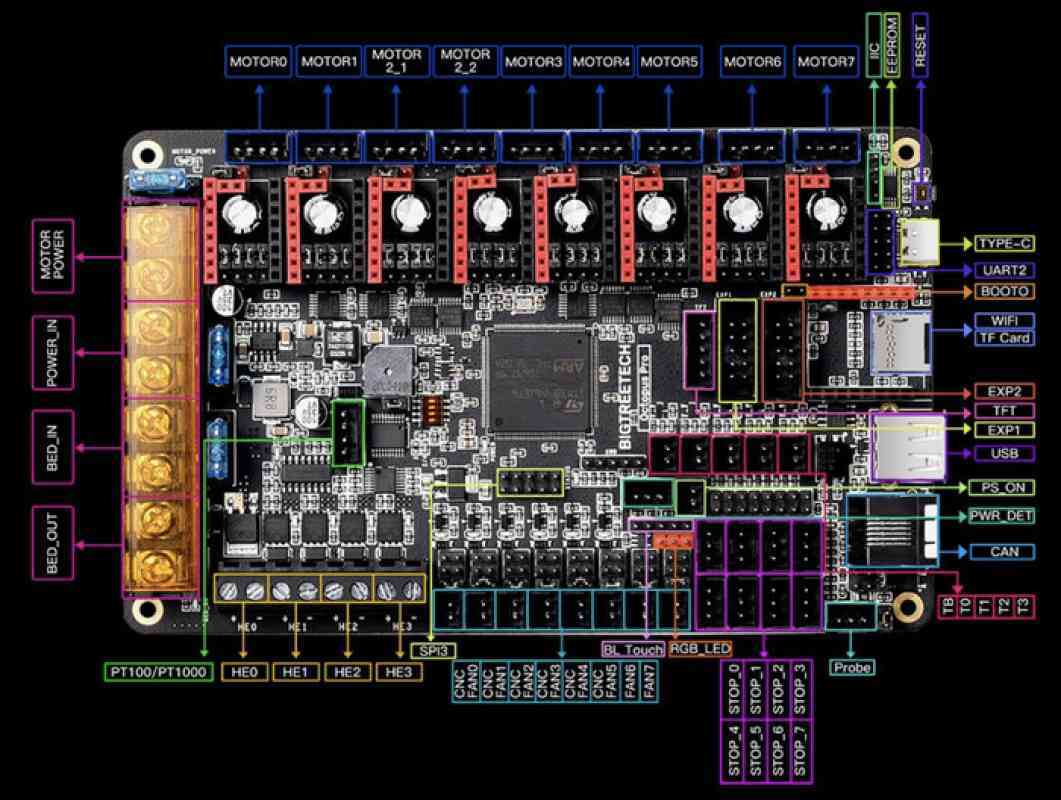Select the MOTOR1 label
The height and width of the screenshot is (800, 1061).
[329, 62]
